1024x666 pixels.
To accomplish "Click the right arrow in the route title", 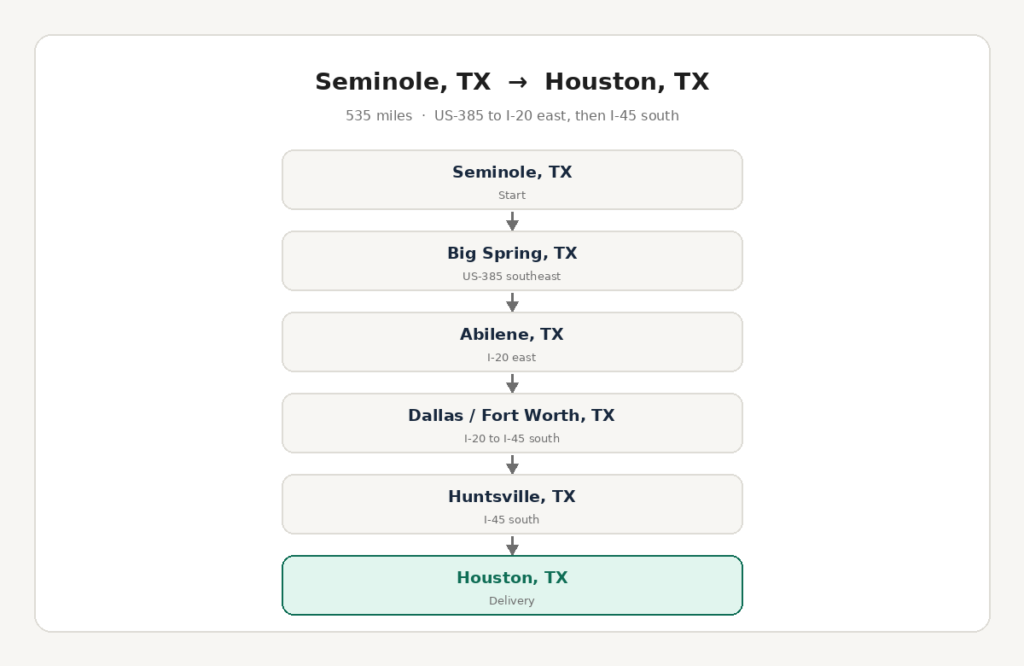I will [x=518, y=82].
